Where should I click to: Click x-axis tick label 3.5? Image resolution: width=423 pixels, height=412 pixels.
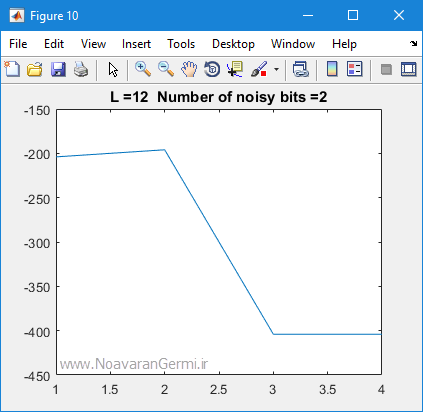coord(327,390)
